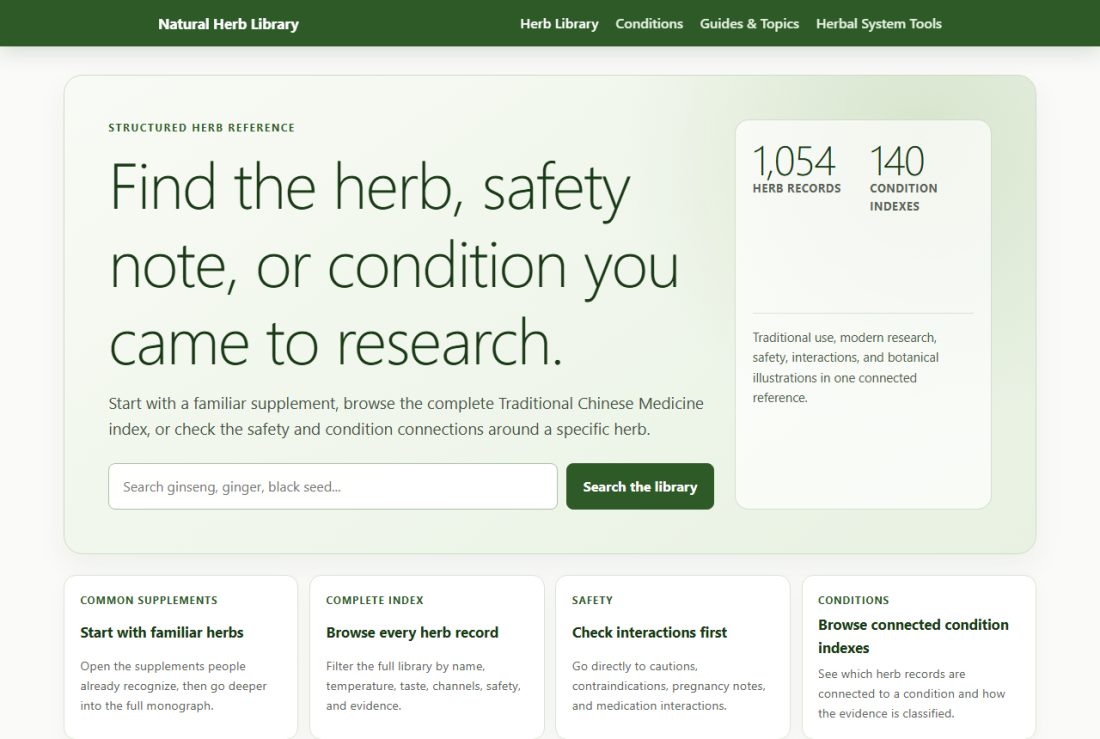This screenshot has width=1100, height=739.
Task: Click the Find the herb headline text
Action: pos(394,265)
